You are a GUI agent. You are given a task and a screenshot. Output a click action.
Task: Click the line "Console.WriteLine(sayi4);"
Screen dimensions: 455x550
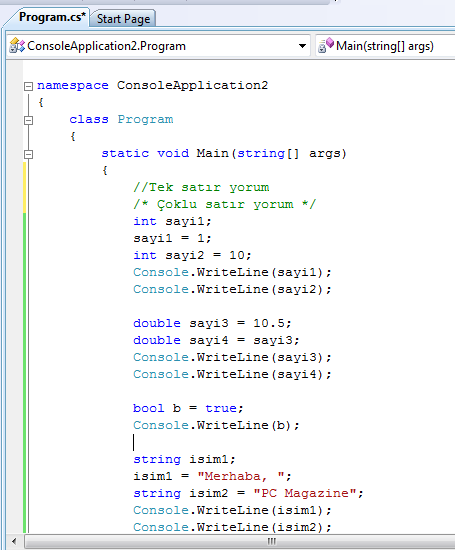point(232,374)
